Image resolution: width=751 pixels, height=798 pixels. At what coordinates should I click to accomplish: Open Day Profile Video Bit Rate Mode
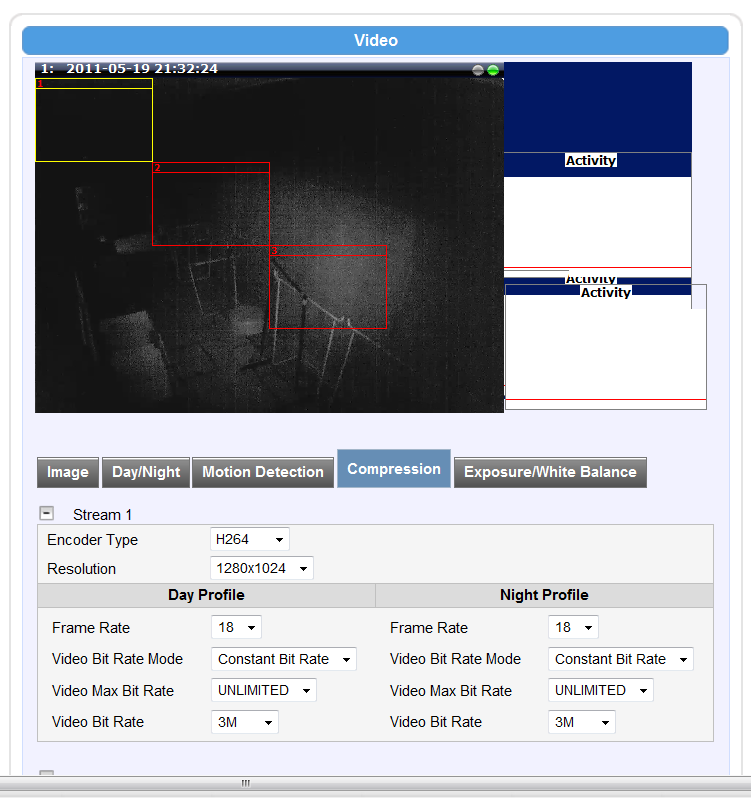coord(284,660)
